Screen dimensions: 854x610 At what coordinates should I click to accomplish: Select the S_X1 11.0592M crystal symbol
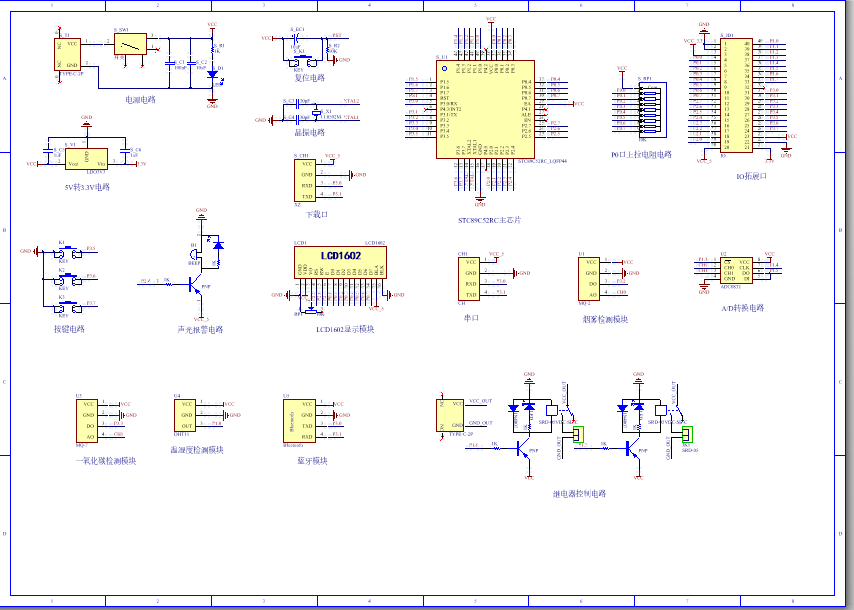pos(316,113)
